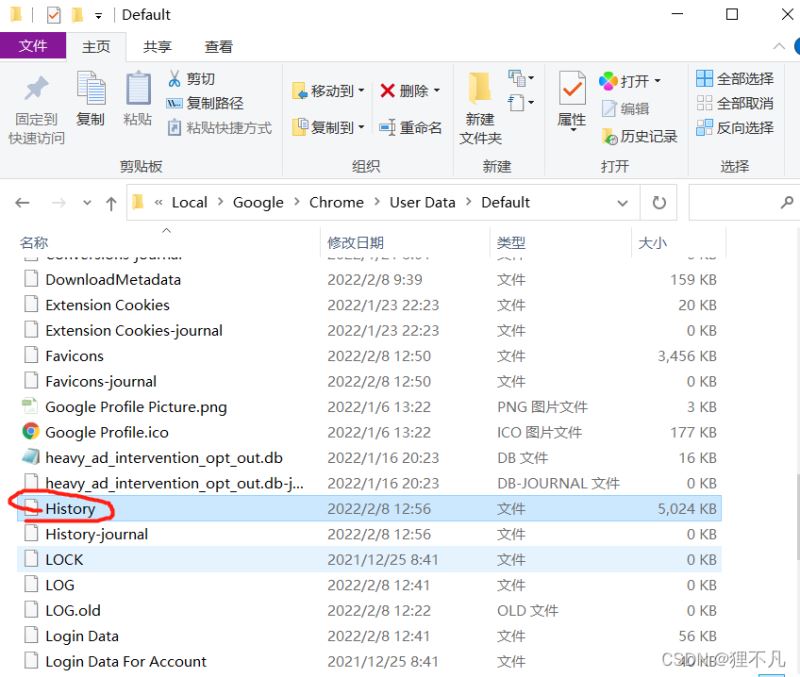Click the red Delete X icon
Image resolution: width=800 pixels, height=677 pixels.
(387, 91)
